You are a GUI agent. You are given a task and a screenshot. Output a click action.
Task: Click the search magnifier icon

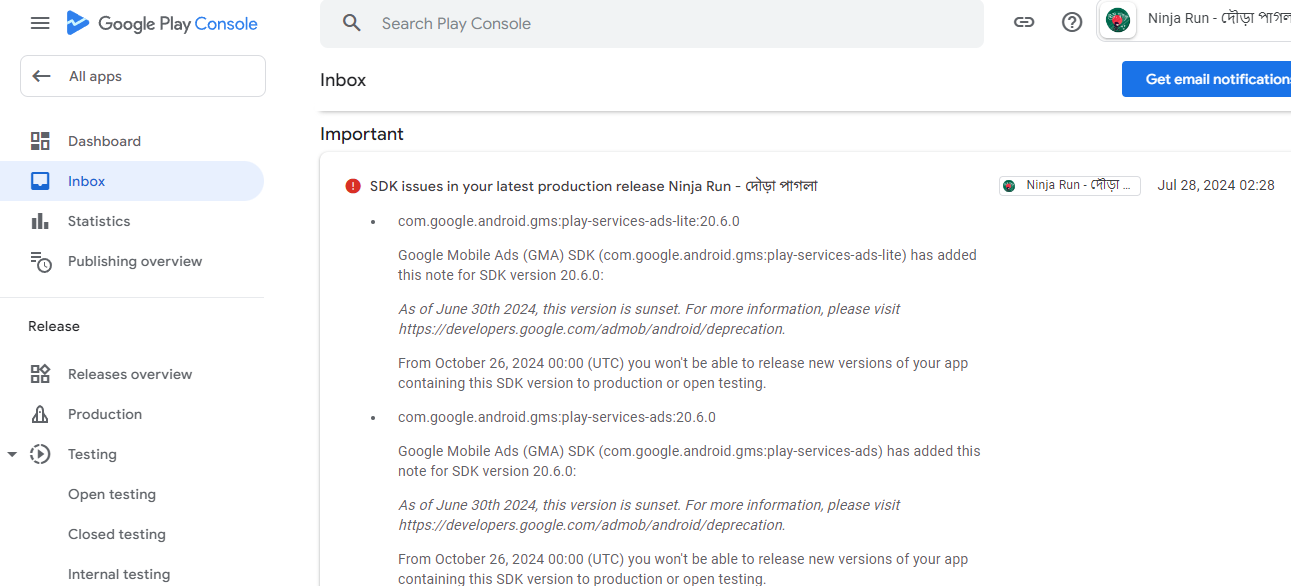point(352,23)
